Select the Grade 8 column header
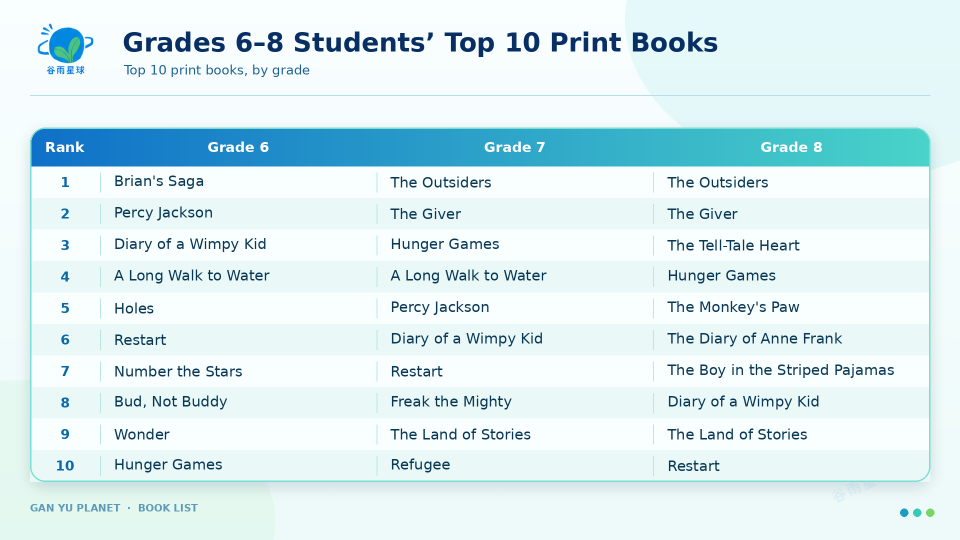Screen dimensions: 960x540 [791, 147]
